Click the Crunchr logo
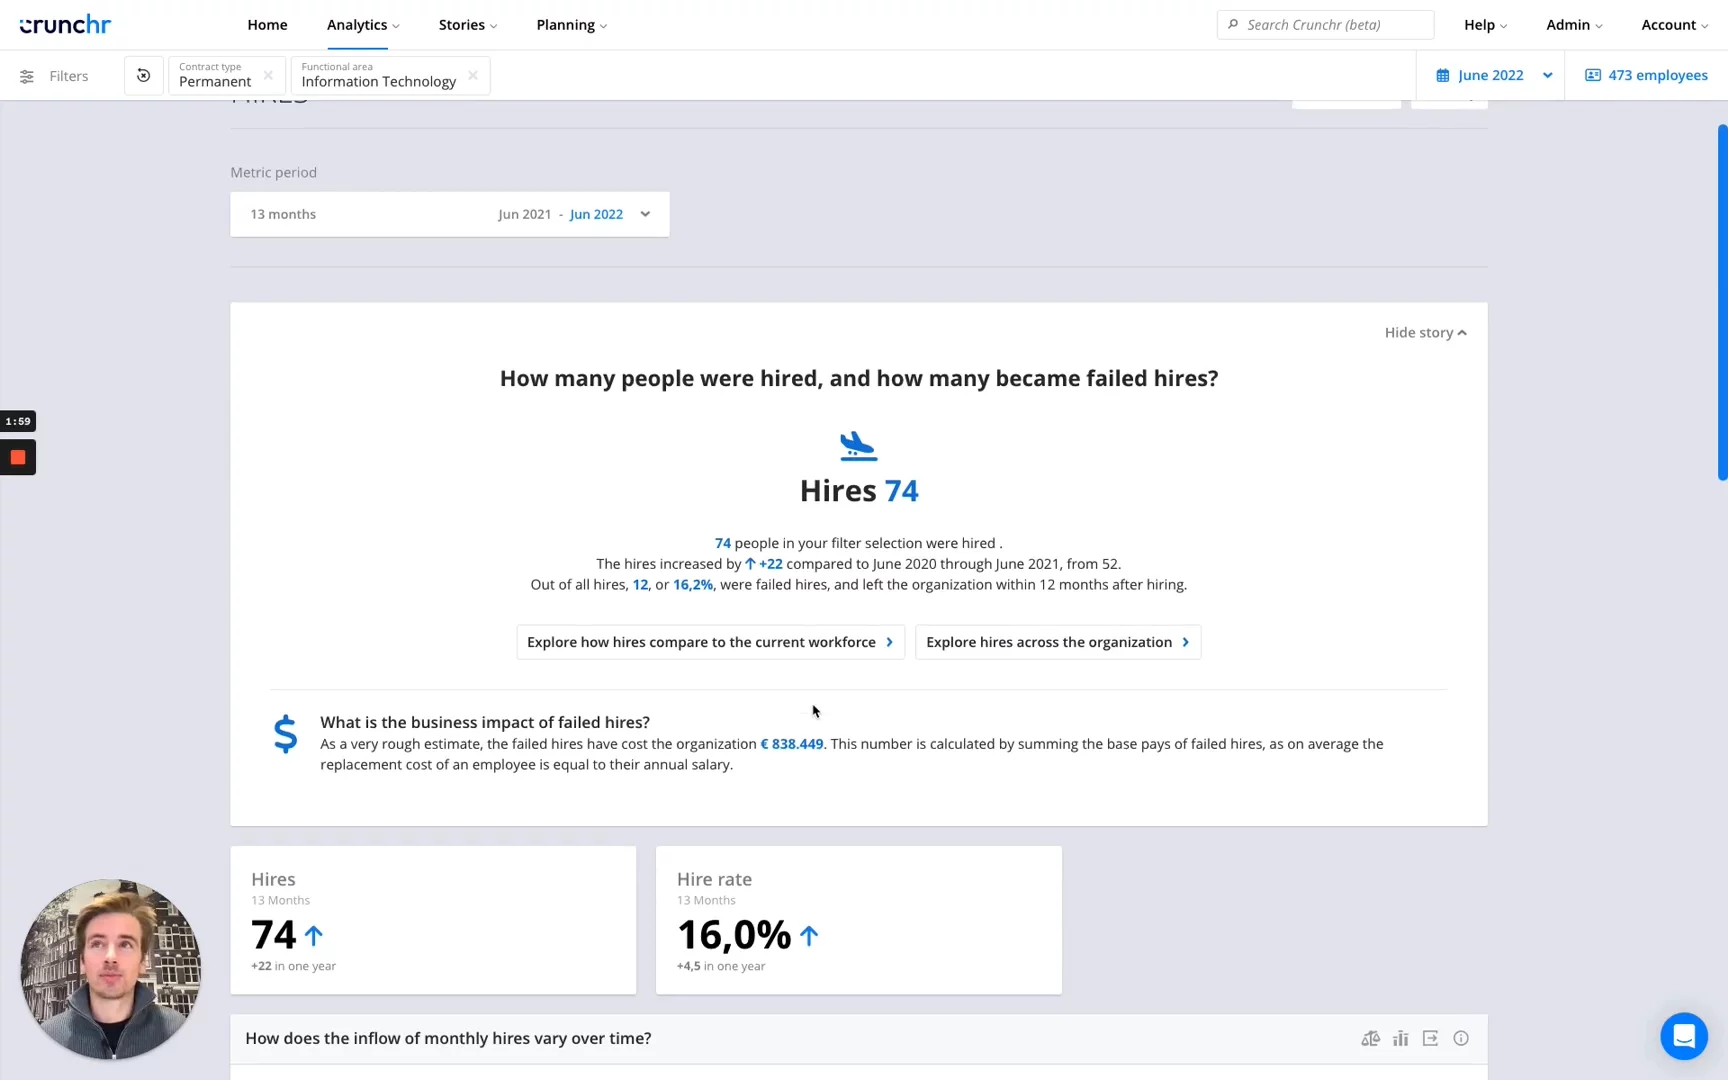 (65, 25)
